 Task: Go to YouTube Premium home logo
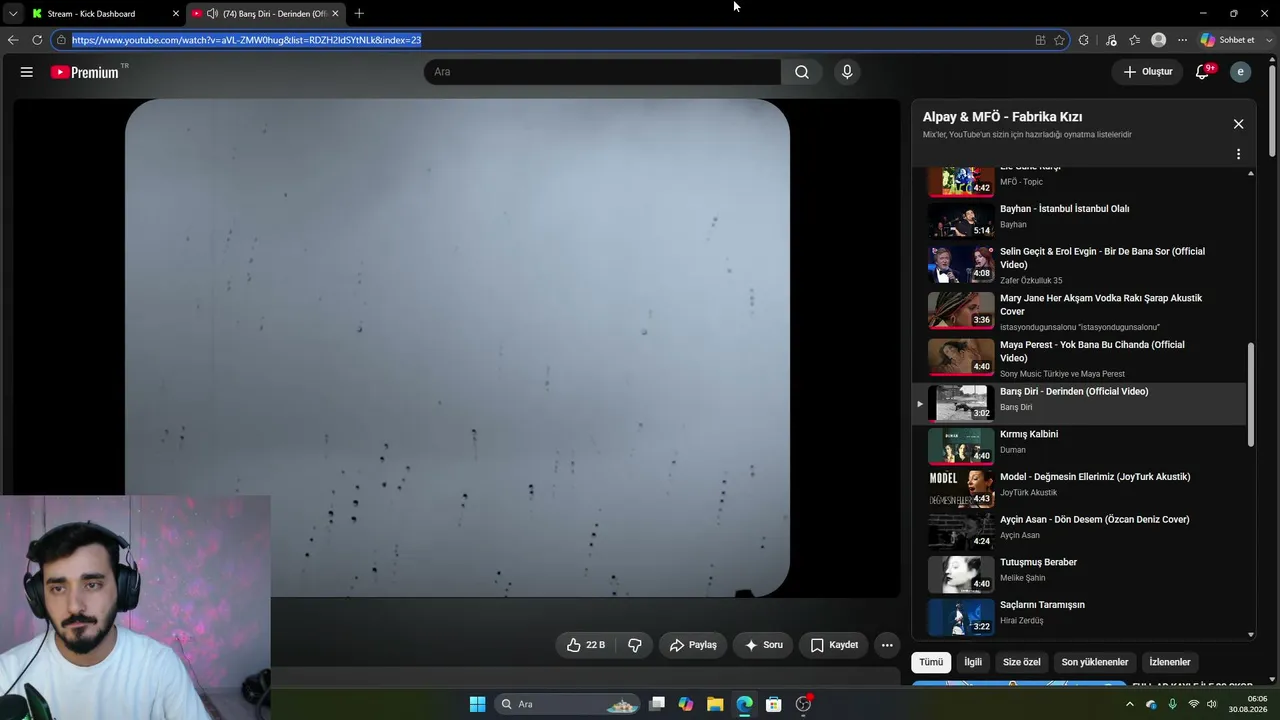click(x=85, y=72)
